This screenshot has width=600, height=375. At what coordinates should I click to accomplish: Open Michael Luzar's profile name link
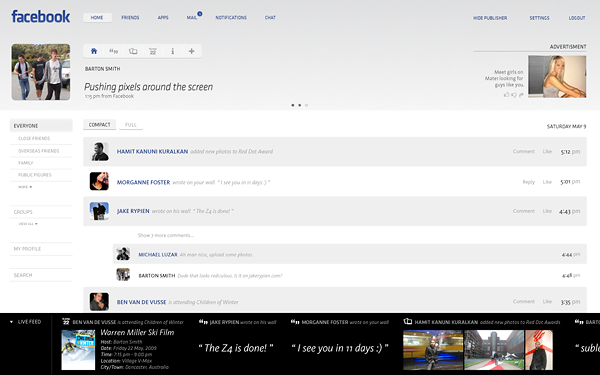point(158,254)
